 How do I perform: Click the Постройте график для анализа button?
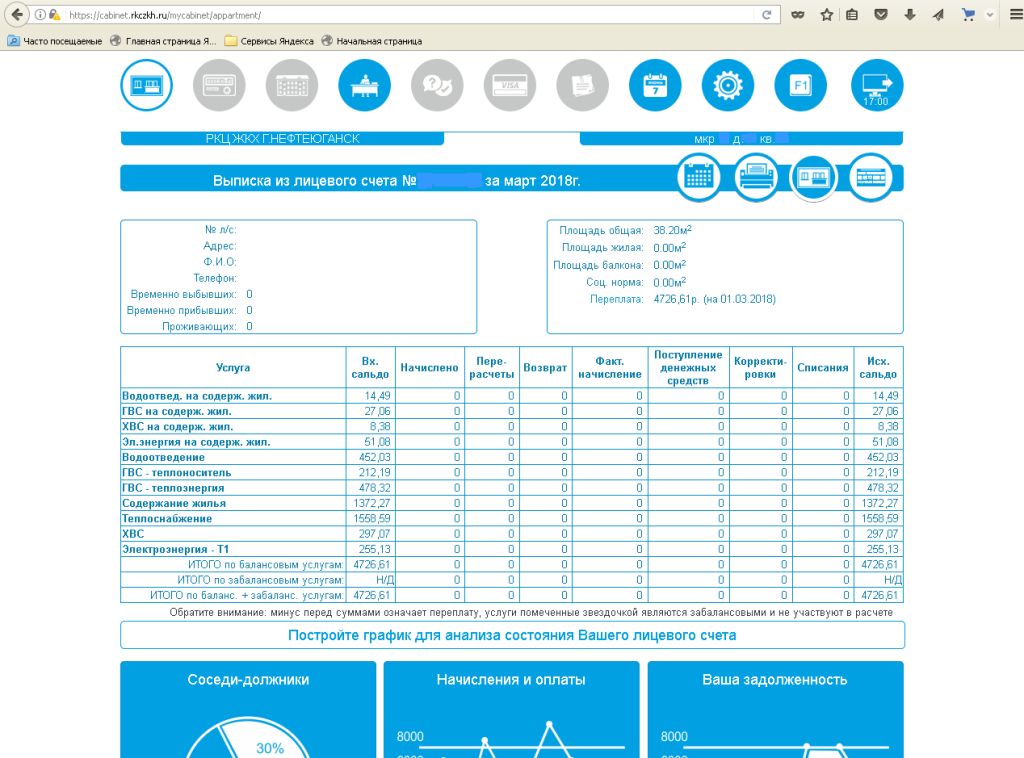pos(512,635)
